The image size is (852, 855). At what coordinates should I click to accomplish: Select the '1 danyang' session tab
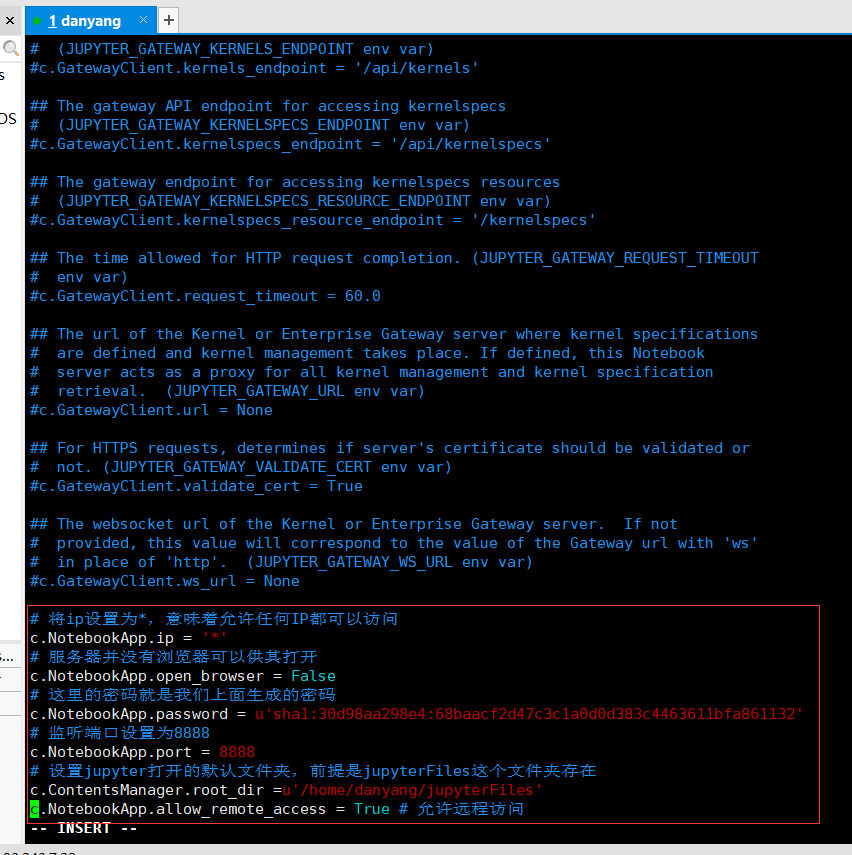click(x=91, y=21)
